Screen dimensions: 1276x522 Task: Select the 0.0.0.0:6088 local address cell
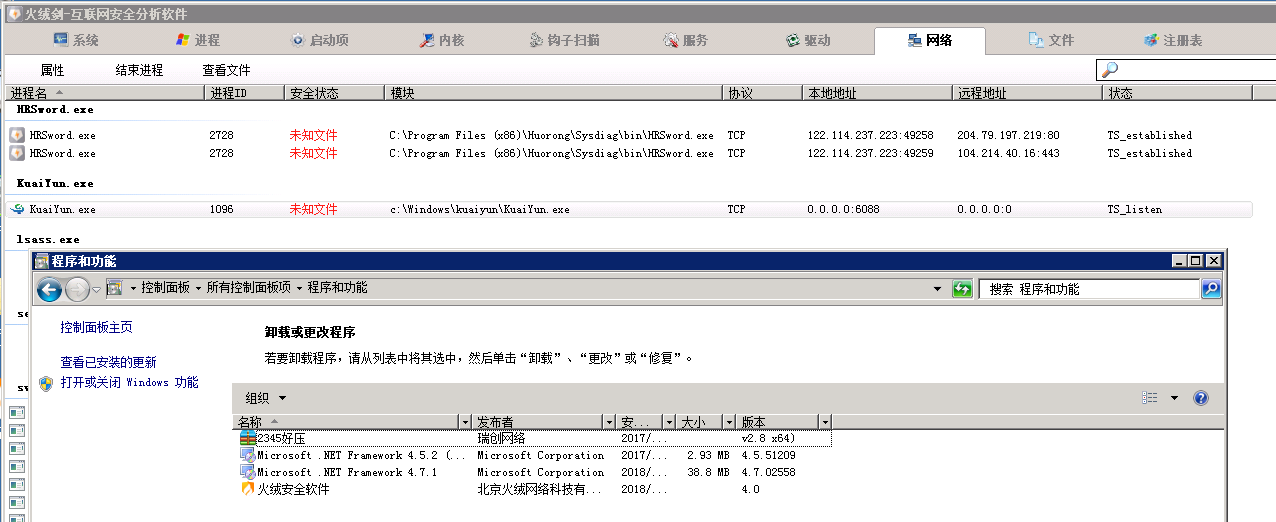tap(843, 209)
